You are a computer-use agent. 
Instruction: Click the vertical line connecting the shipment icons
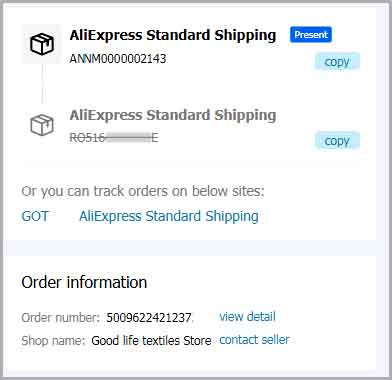point(42,84)
